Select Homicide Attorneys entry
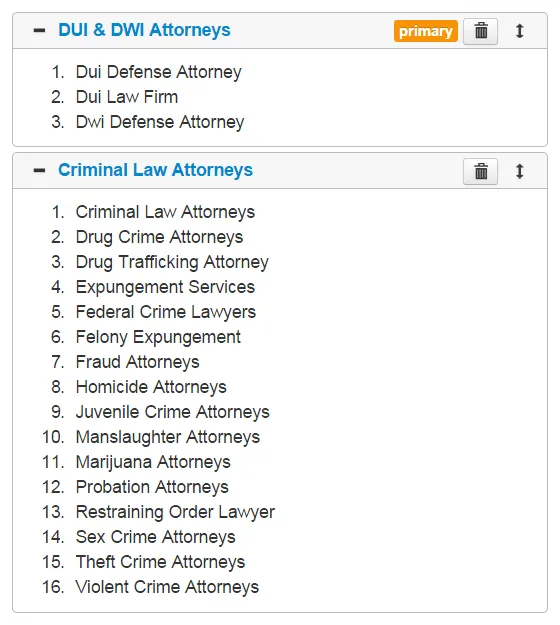This screenshot has height=625, width=560. pyautogui.click(x=151, y=387)
